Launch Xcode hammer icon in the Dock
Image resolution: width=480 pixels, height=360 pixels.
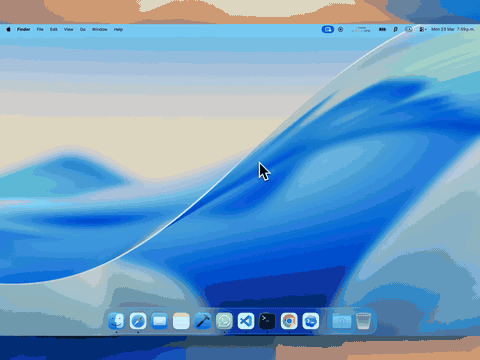click(x=203, y=321)
